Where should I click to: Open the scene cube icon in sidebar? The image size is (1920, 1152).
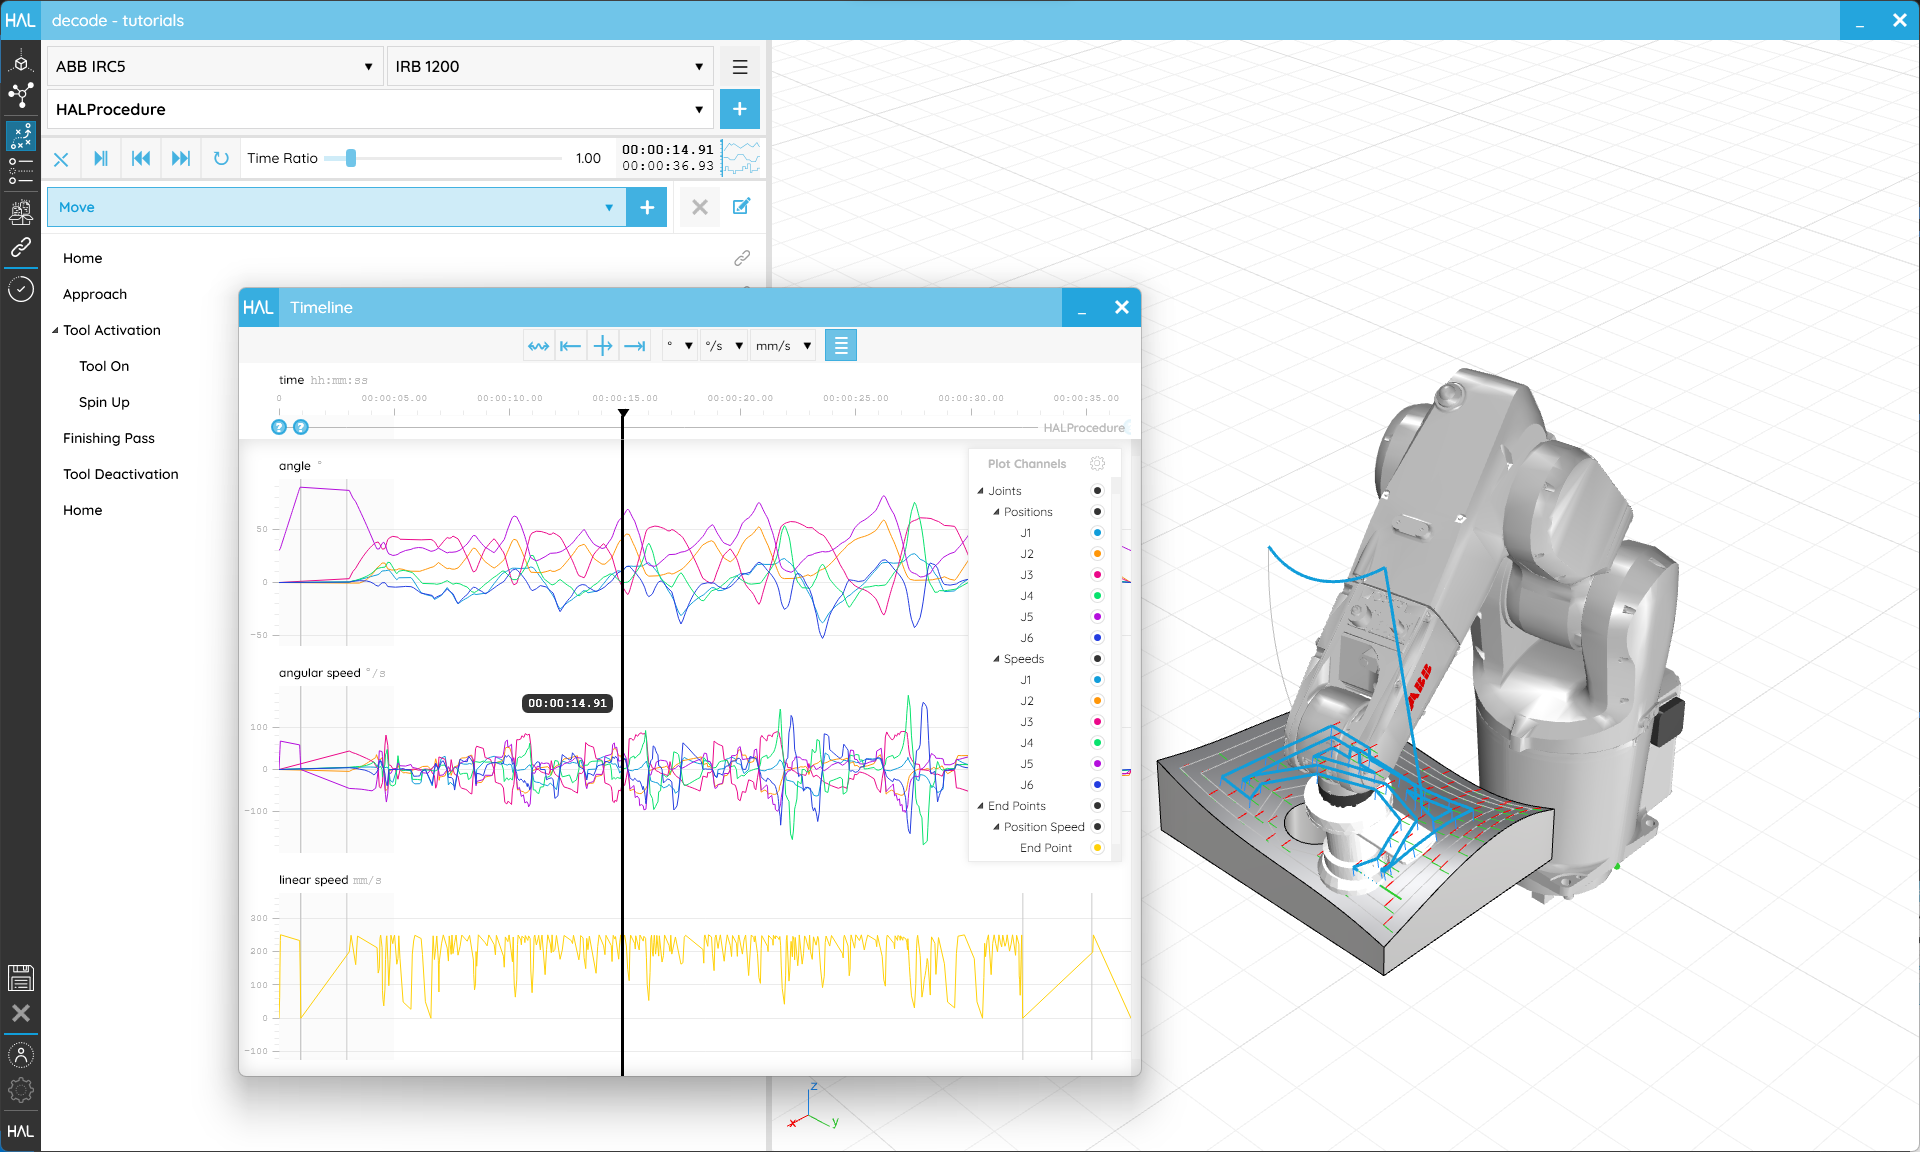pos(20,63)
